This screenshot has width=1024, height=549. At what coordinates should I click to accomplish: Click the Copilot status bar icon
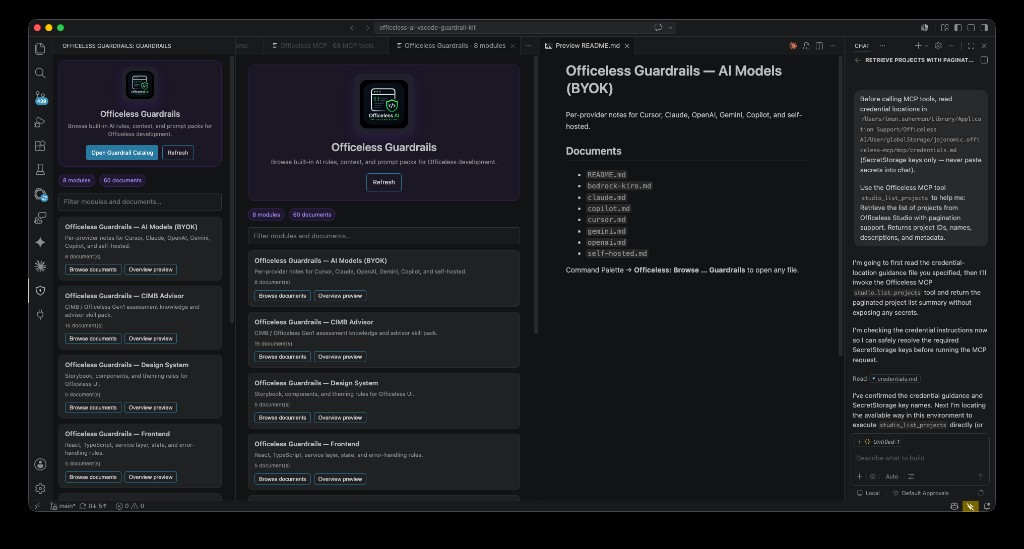(954, 506)
